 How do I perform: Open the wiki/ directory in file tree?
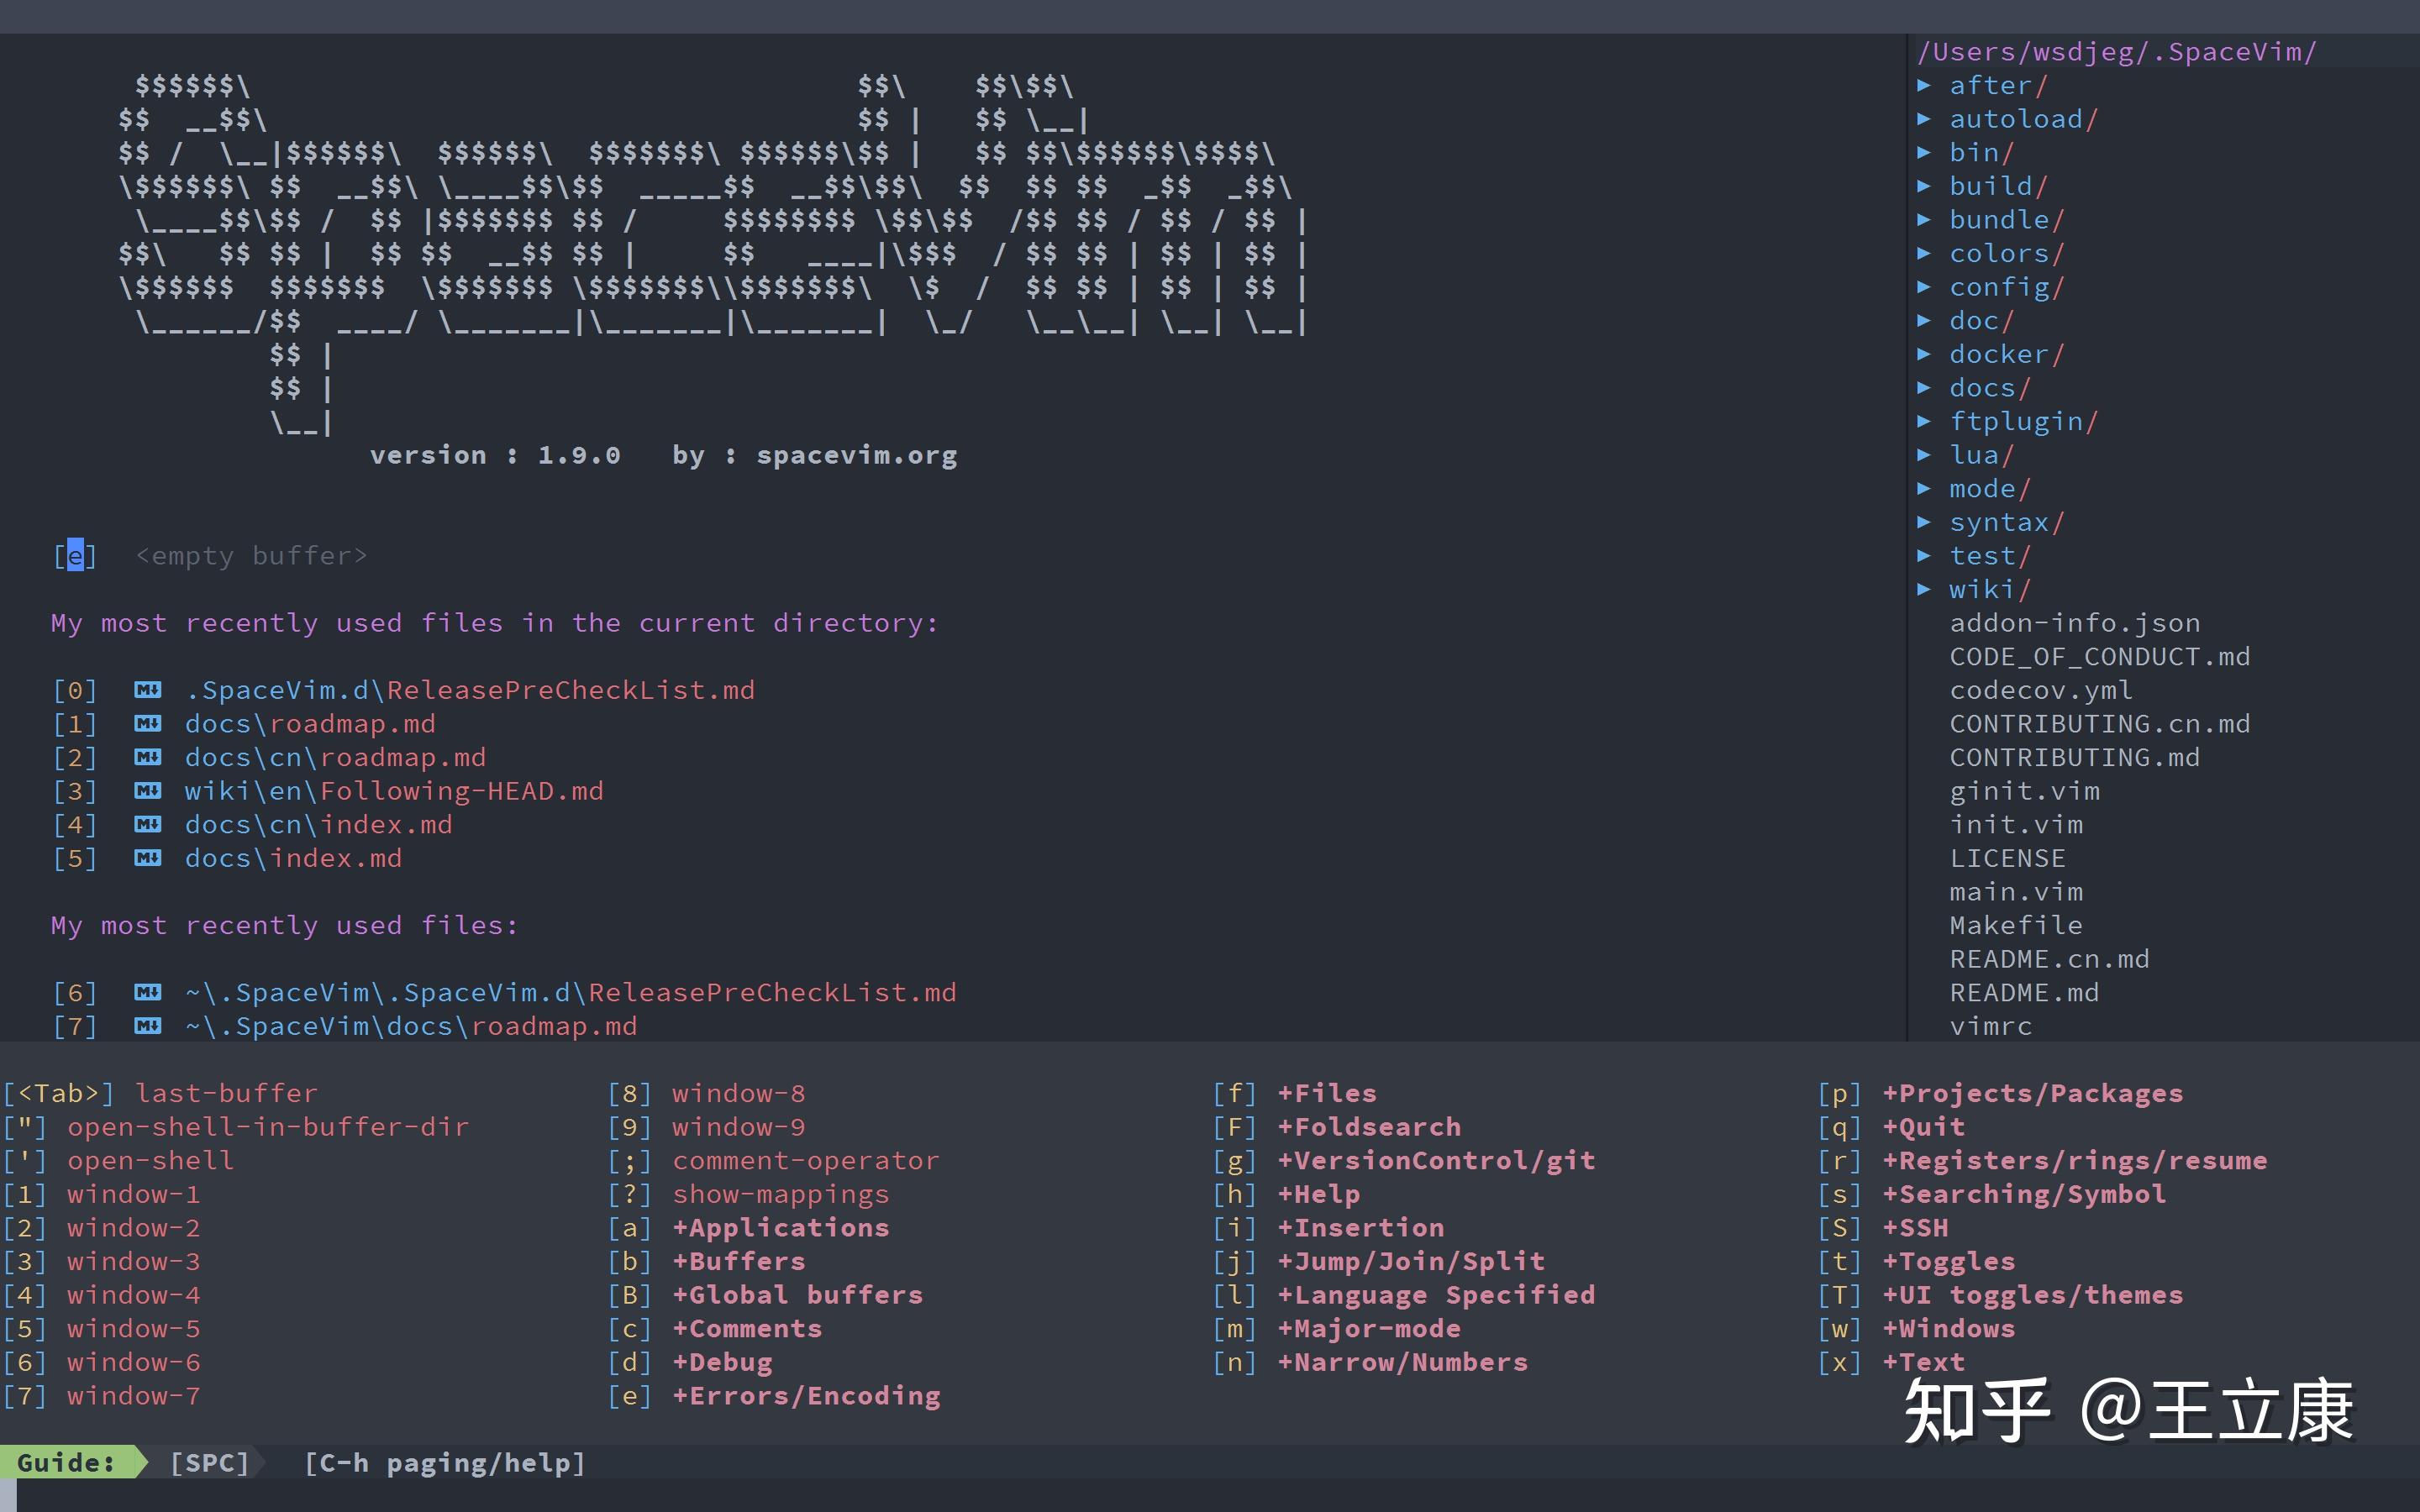point(1990,590)
